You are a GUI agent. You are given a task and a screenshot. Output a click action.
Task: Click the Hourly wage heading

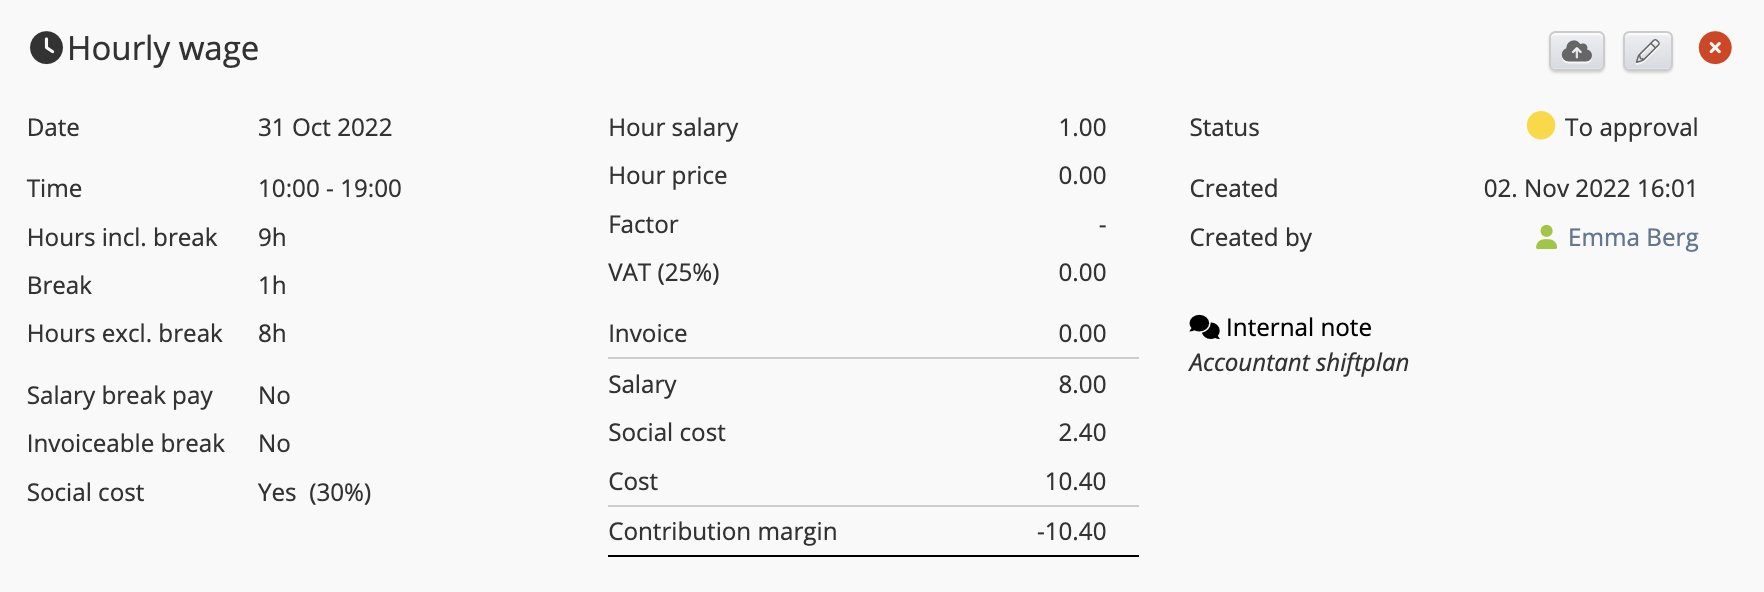[163, 49]
